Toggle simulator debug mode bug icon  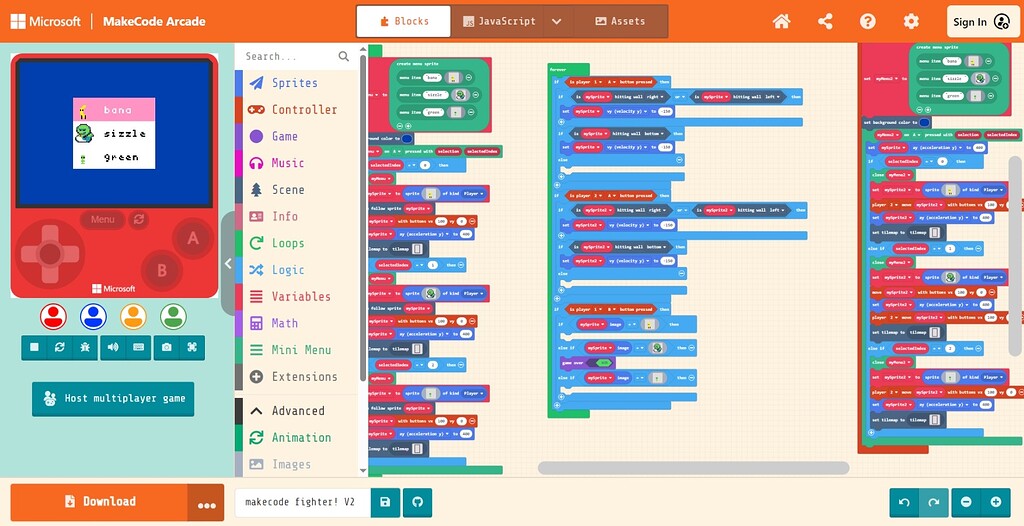click(85, 348)
